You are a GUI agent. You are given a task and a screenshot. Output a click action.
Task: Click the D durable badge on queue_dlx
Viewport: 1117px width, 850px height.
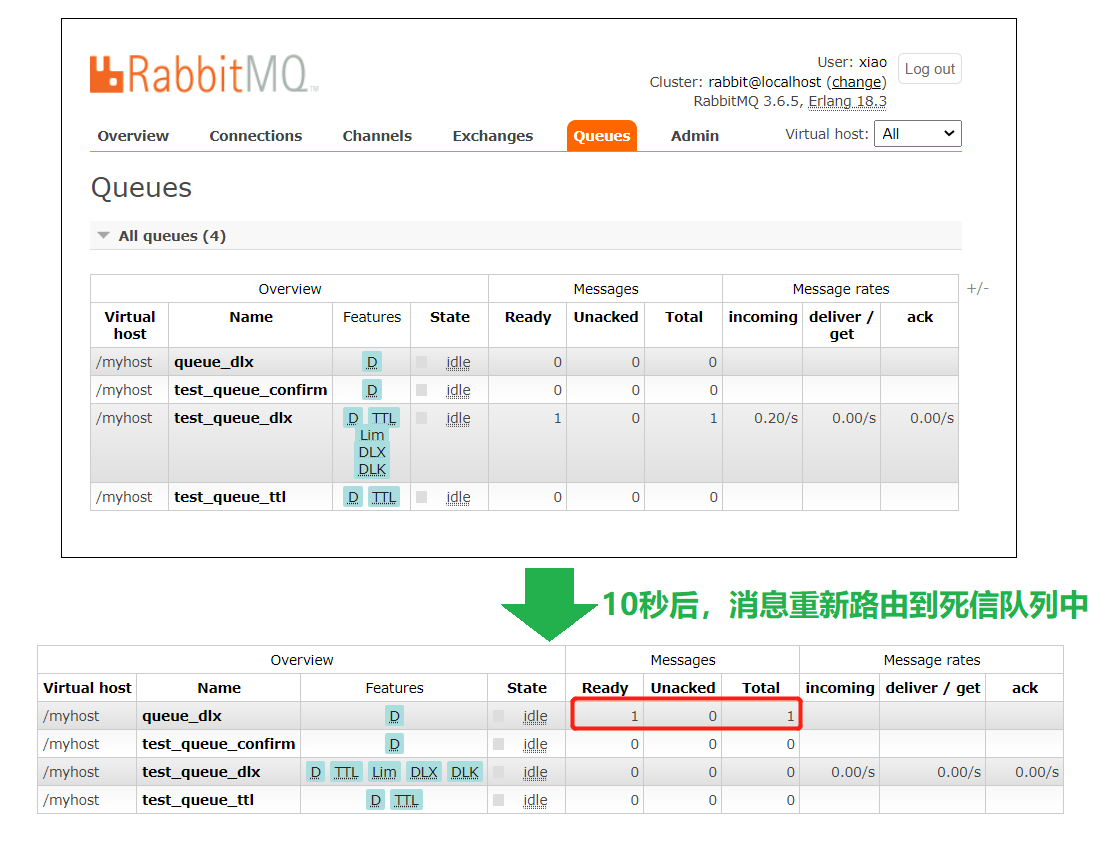(x=371, y=362)
